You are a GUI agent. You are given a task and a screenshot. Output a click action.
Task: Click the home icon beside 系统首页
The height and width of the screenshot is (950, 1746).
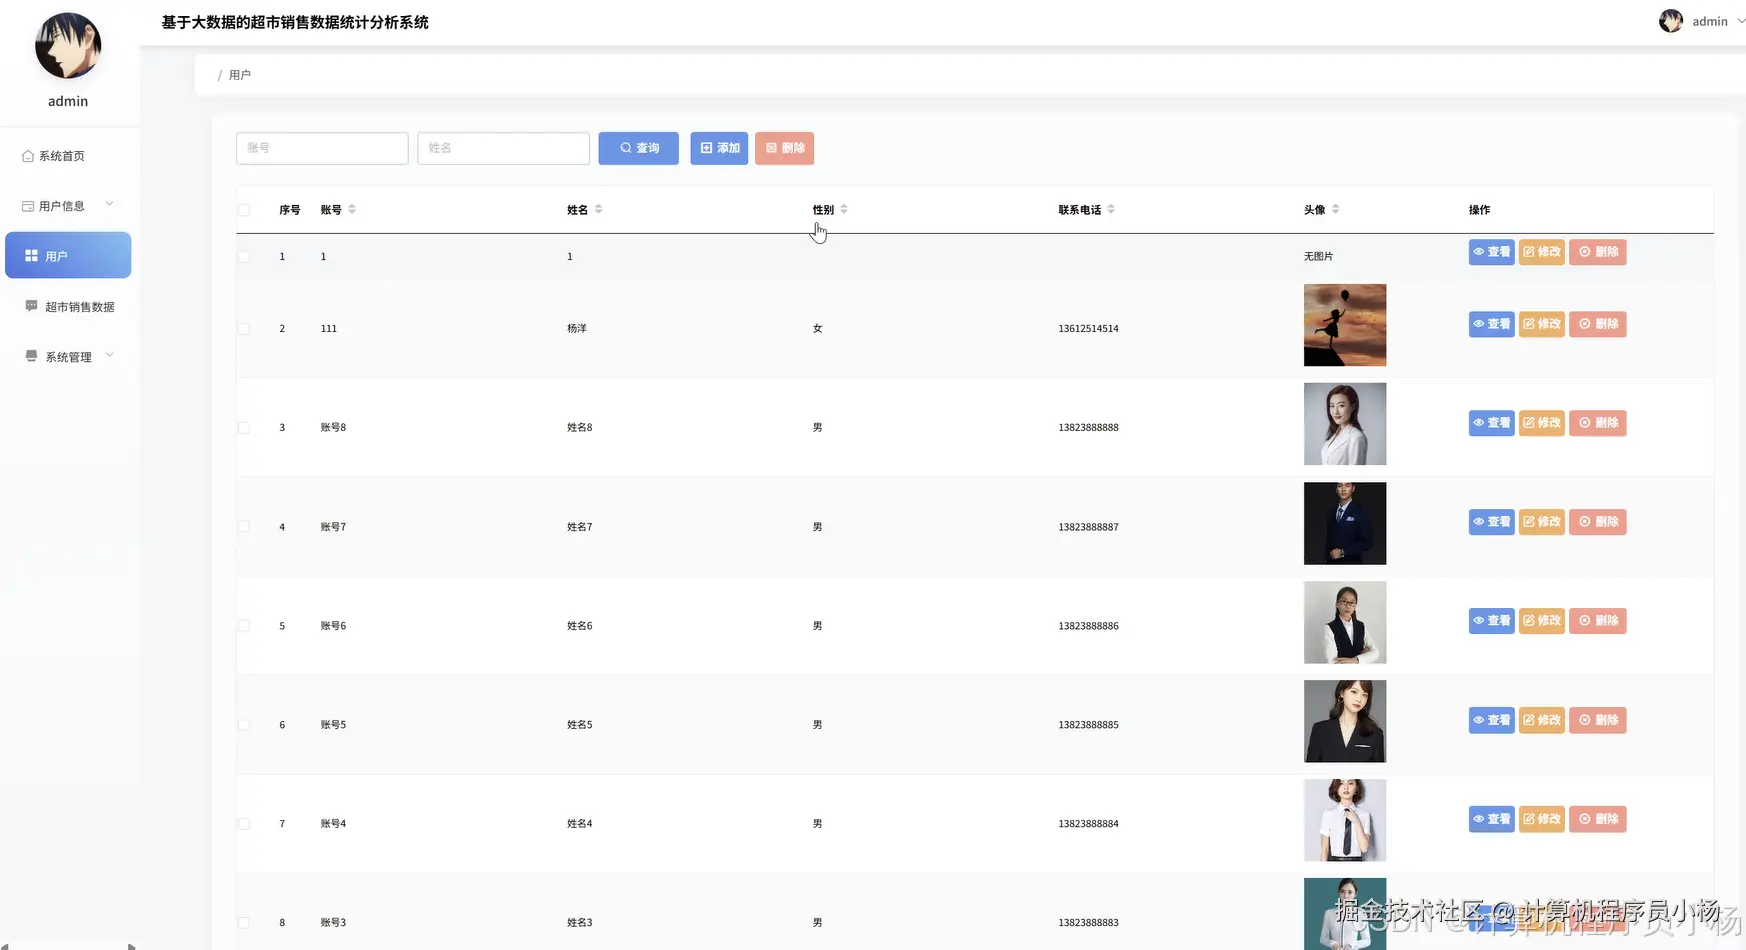pos(28,156)
